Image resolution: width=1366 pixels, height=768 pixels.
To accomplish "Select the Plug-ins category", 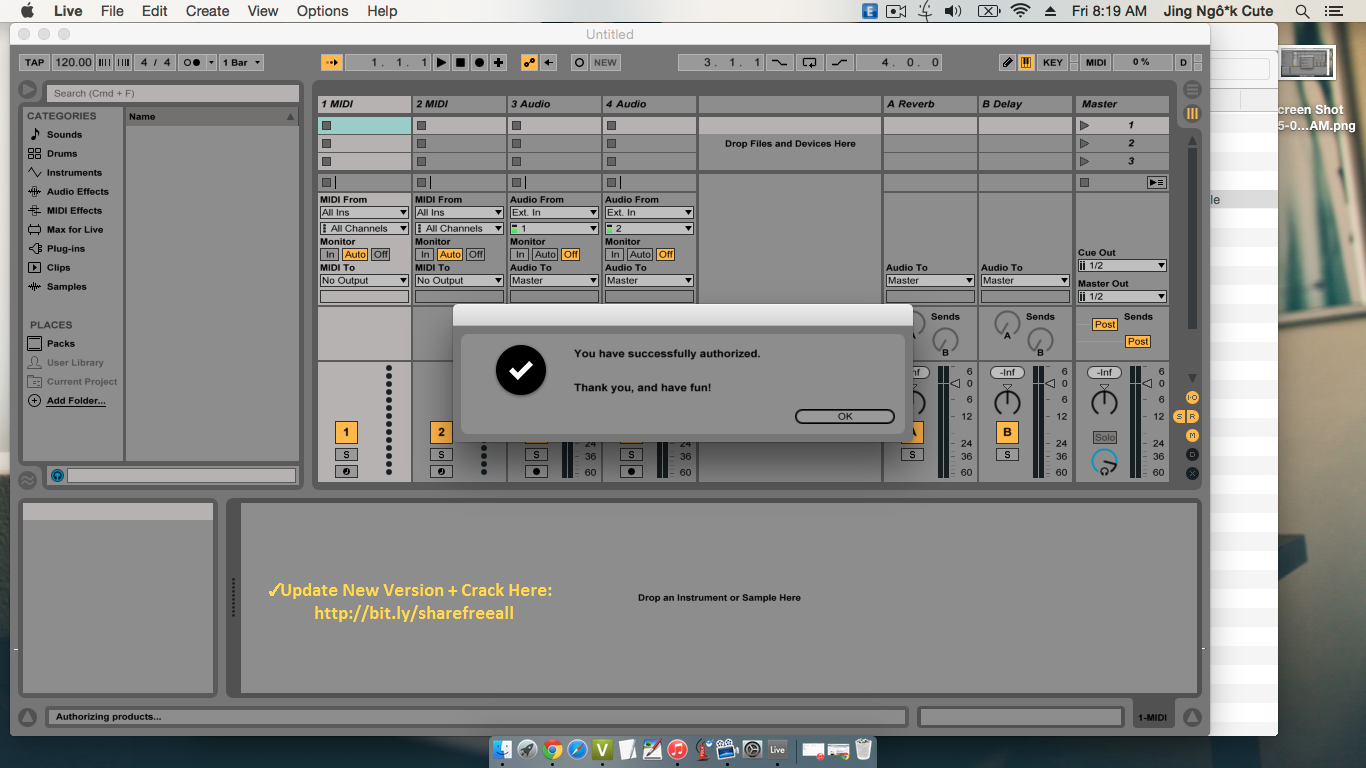I will 66,248.
